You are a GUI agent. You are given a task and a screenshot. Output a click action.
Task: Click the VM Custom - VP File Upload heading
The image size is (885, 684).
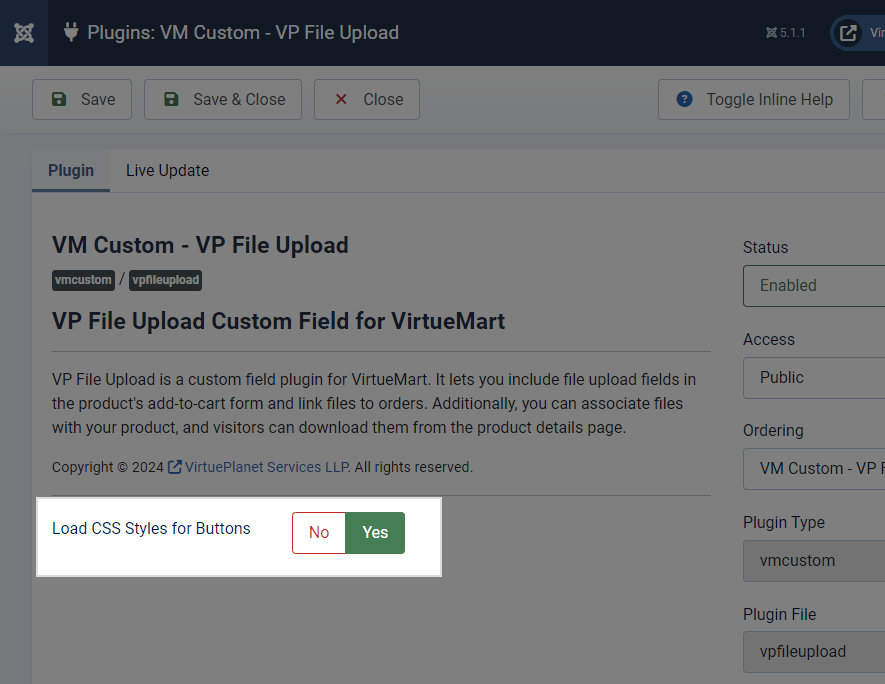200,245
